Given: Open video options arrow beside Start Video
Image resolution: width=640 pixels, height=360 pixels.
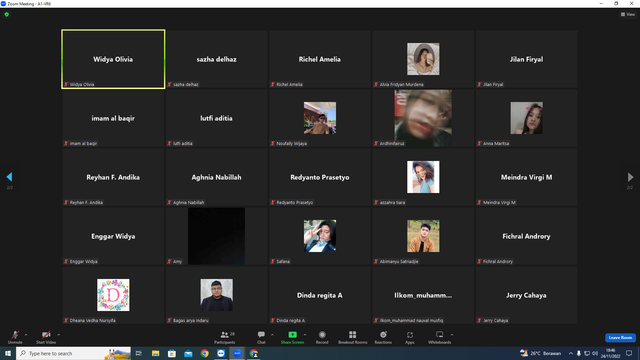Looking at the screenshot, I should 59,335.
